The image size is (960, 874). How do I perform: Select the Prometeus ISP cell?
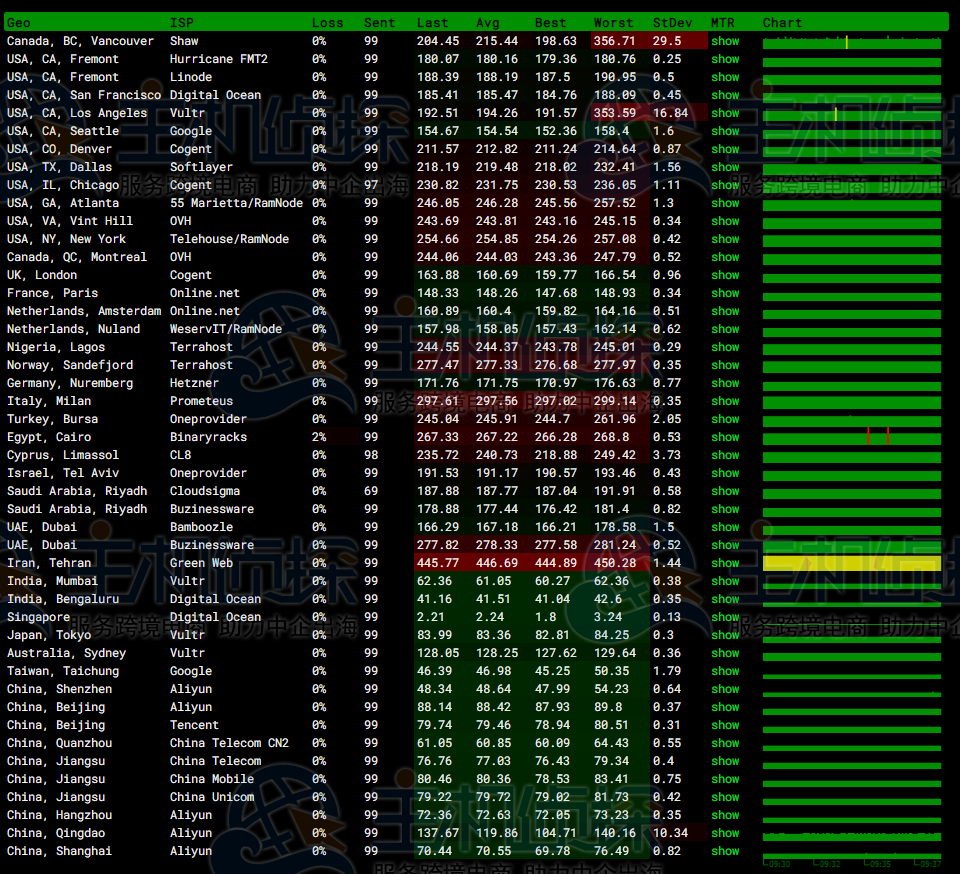pos(201,401)
